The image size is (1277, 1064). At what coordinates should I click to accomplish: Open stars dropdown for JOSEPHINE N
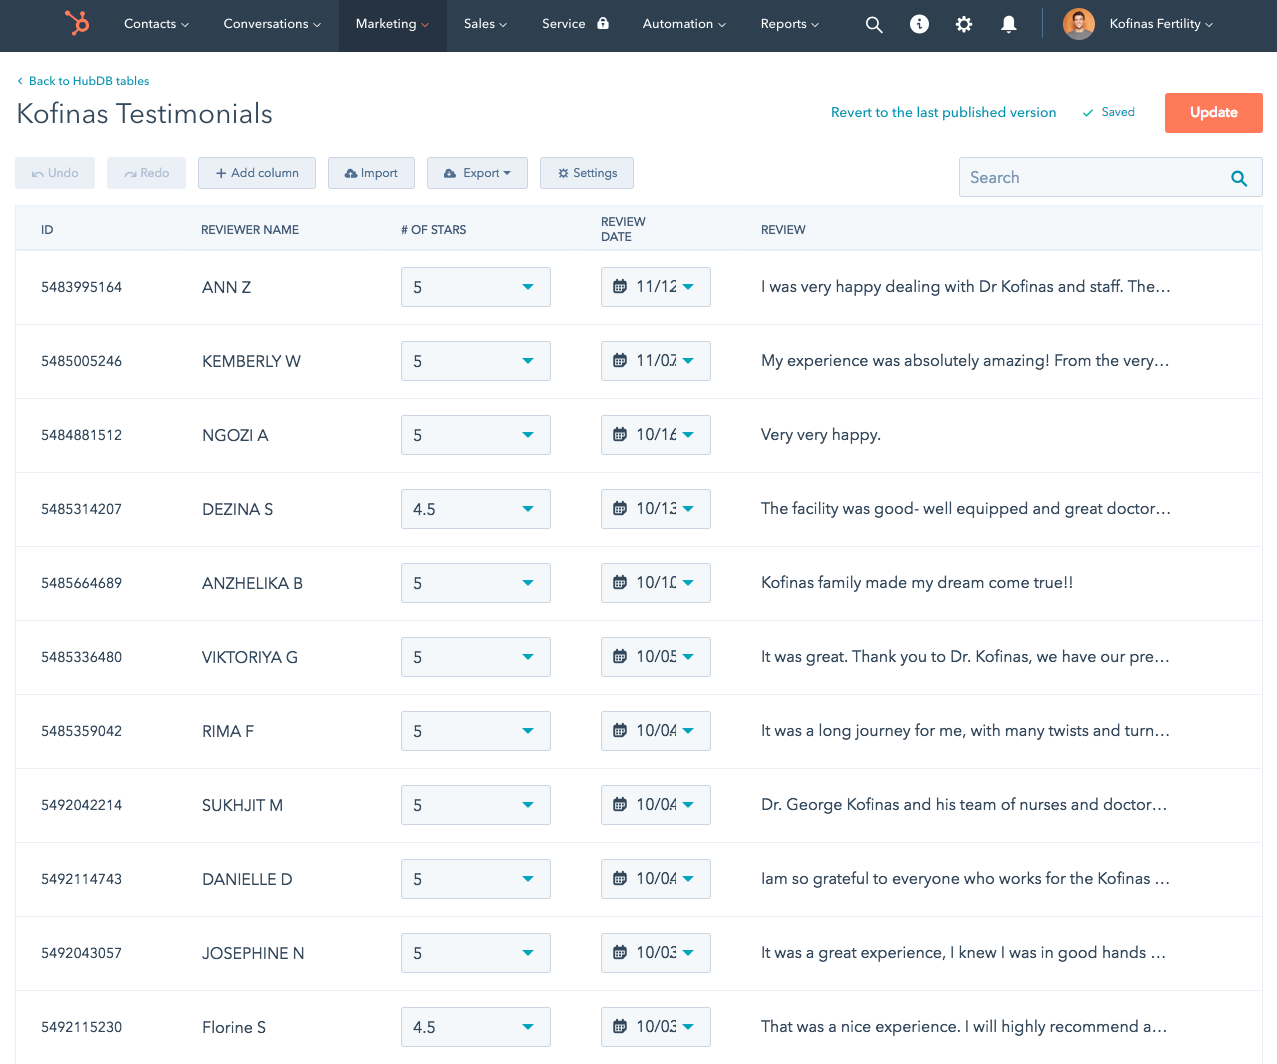(476, 953)
